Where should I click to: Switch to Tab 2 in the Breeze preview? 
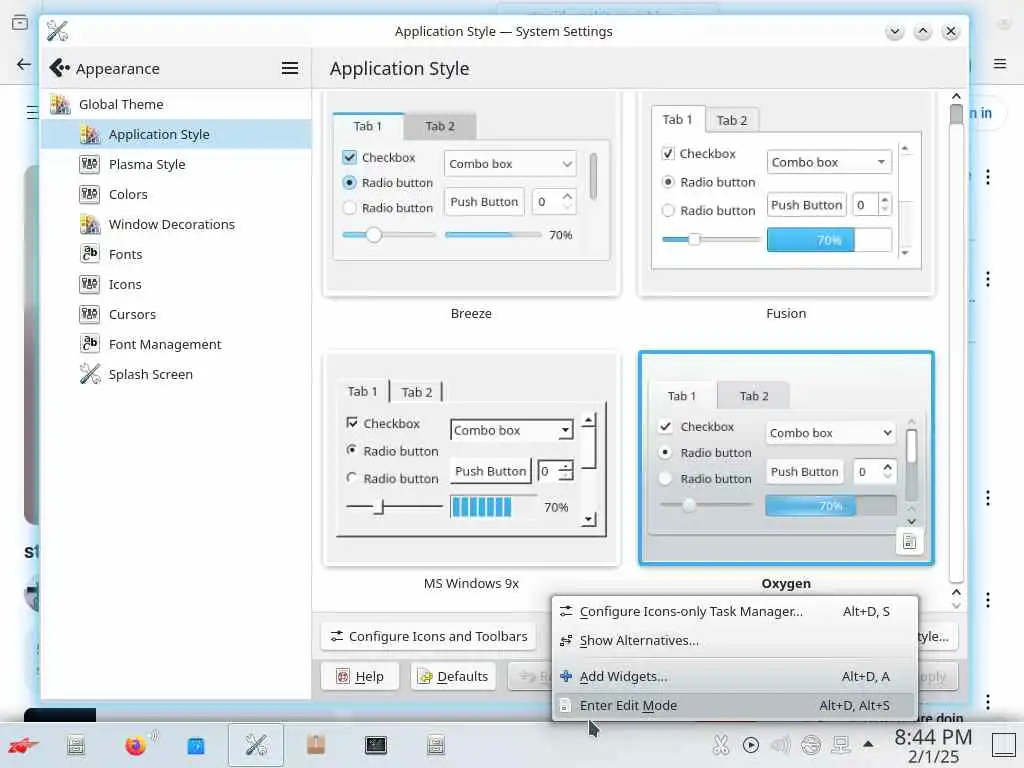coord(440,126)
